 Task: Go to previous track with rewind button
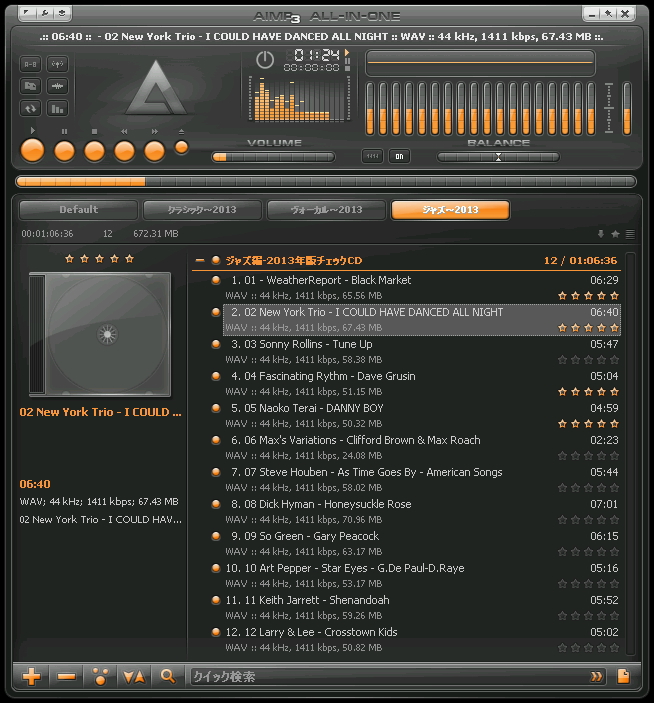pyautogui.click(x=125, y=151)
